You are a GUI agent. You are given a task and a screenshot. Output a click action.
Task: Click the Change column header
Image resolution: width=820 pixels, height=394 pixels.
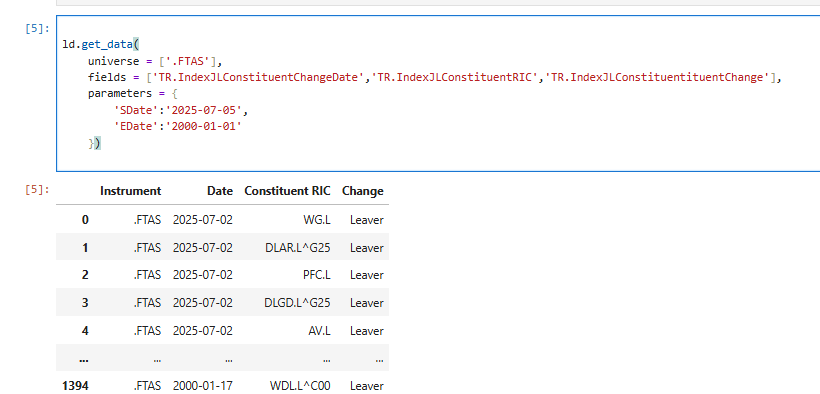point(362,191)
